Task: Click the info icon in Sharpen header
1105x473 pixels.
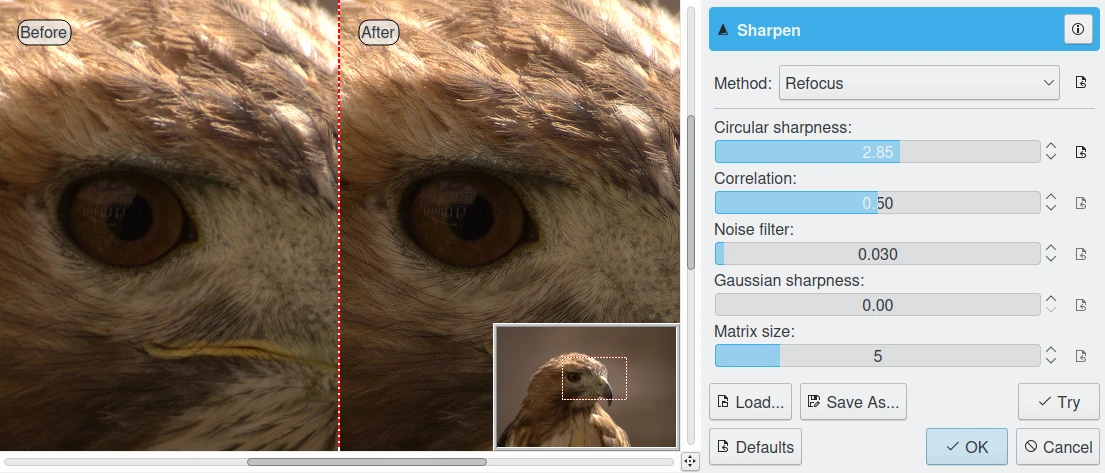Action: tap(1077, 30)
